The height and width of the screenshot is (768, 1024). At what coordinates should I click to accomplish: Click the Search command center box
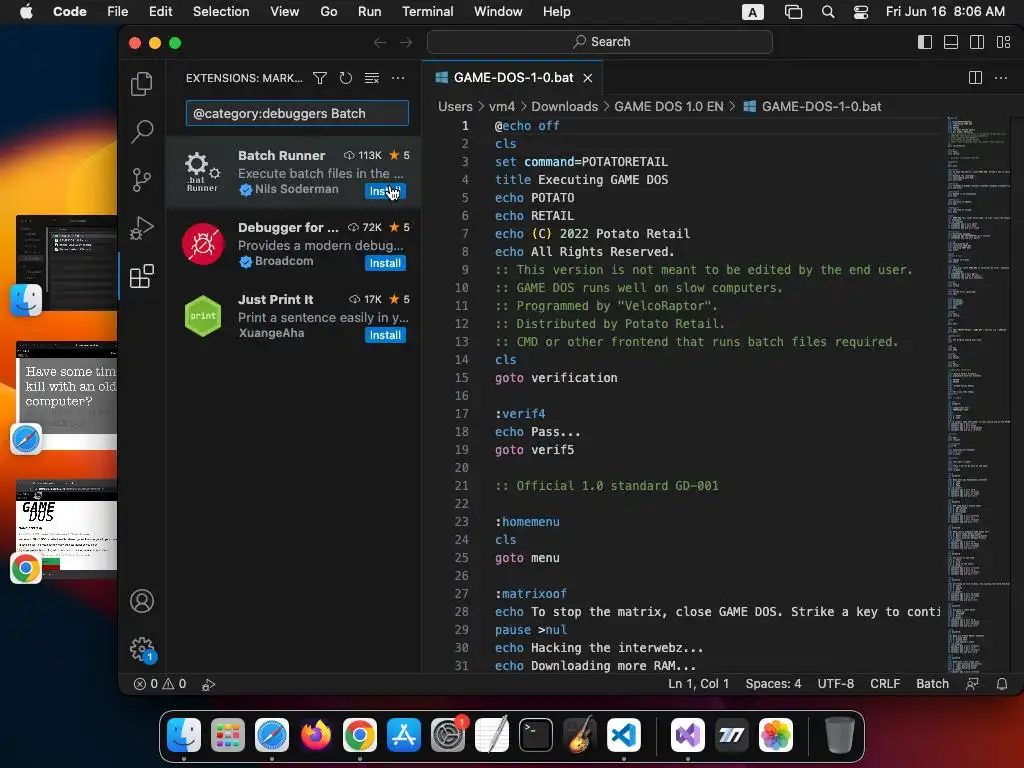click(600, 42)
